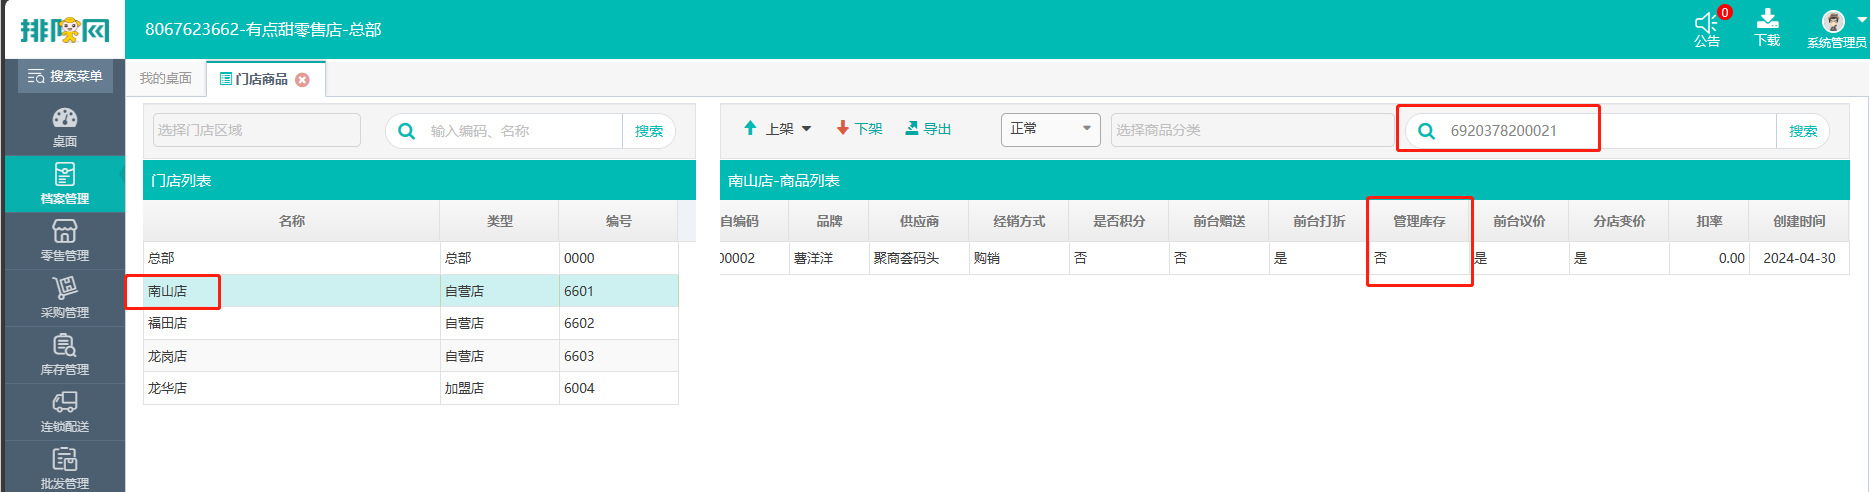Open the 选择商品分类 selector
The height and width of the screenshot is (492, 1870).
click(x=1252, y=130)
